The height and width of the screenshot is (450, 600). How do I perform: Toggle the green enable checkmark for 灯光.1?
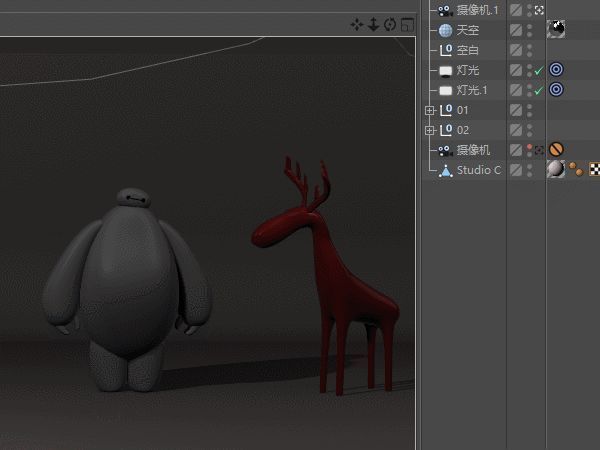pyautogui.click(x=539, y=90)
